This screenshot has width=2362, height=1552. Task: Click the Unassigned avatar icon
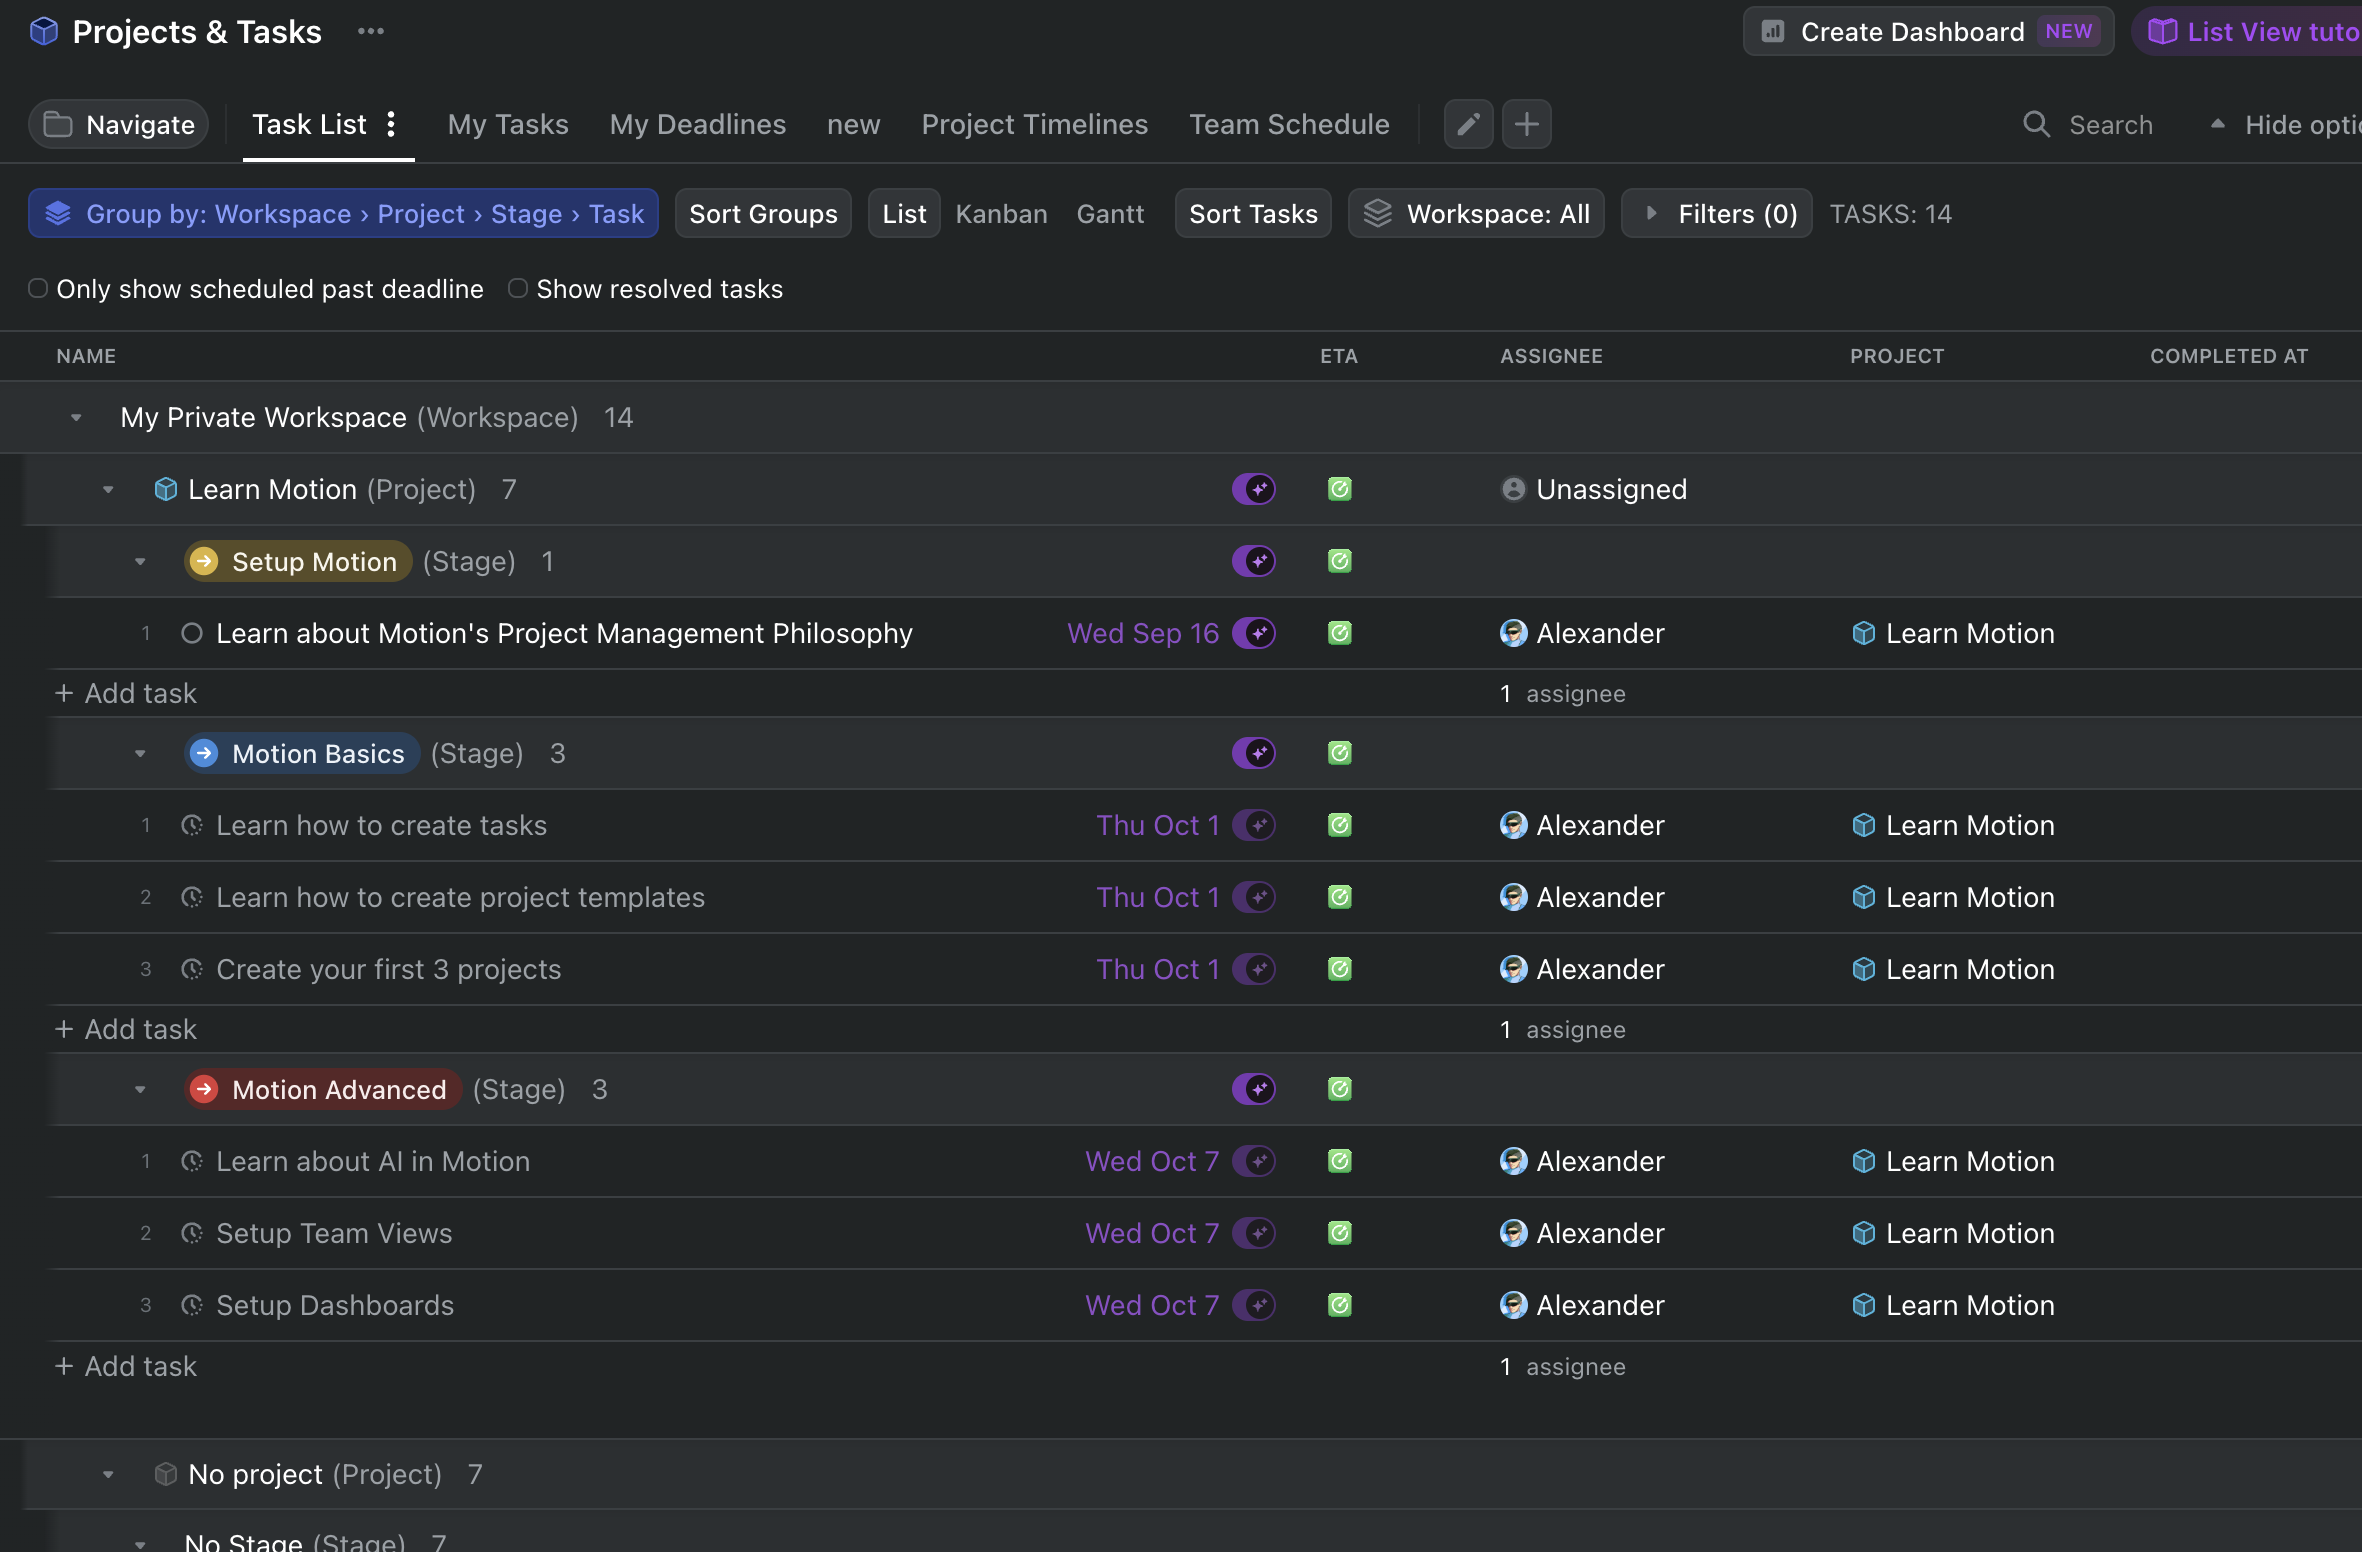(x=1514, y=489)
